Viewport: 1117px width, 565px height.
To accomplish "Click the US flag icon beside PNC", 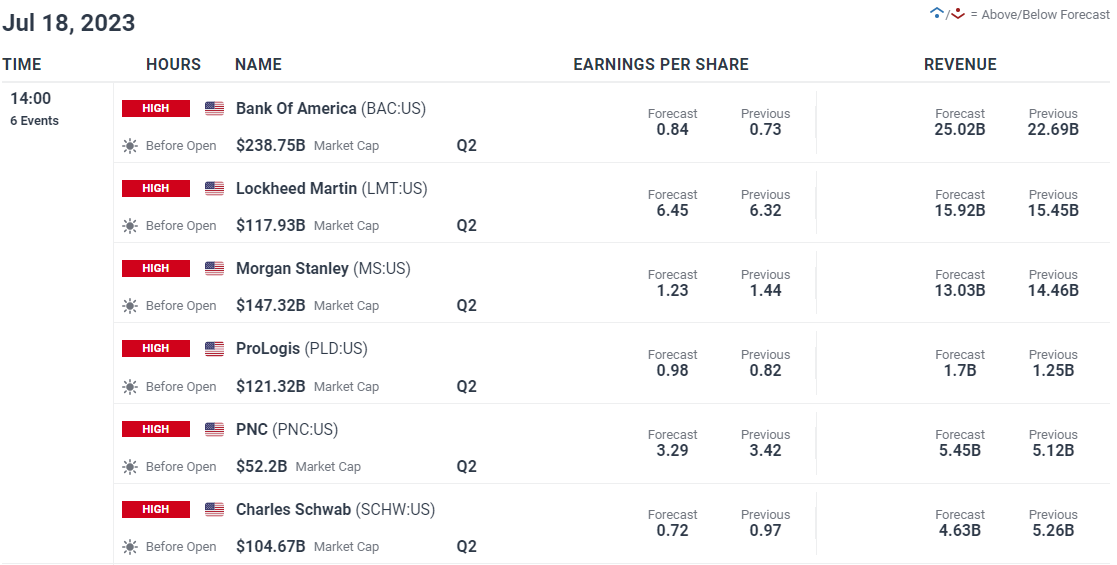I will tap(214, 430).
